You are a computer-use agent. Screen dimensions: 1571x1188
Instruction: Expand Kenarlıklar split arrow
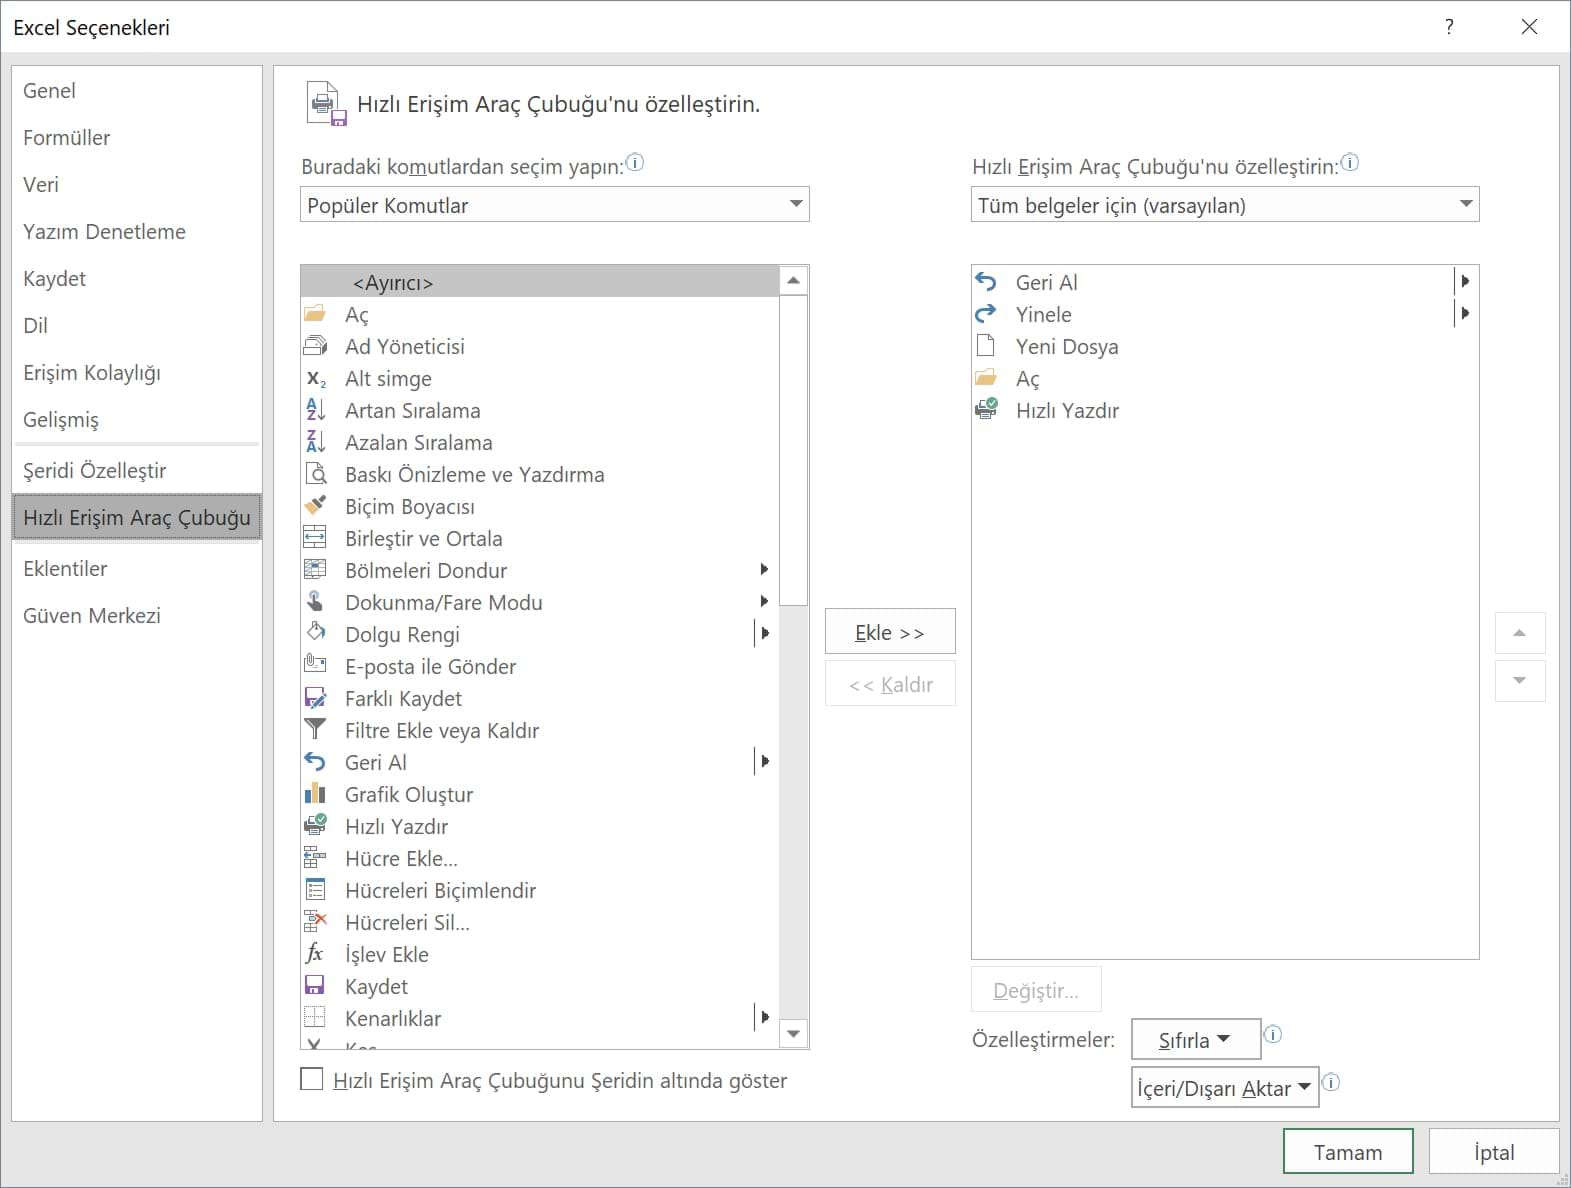coord(765,1018)
